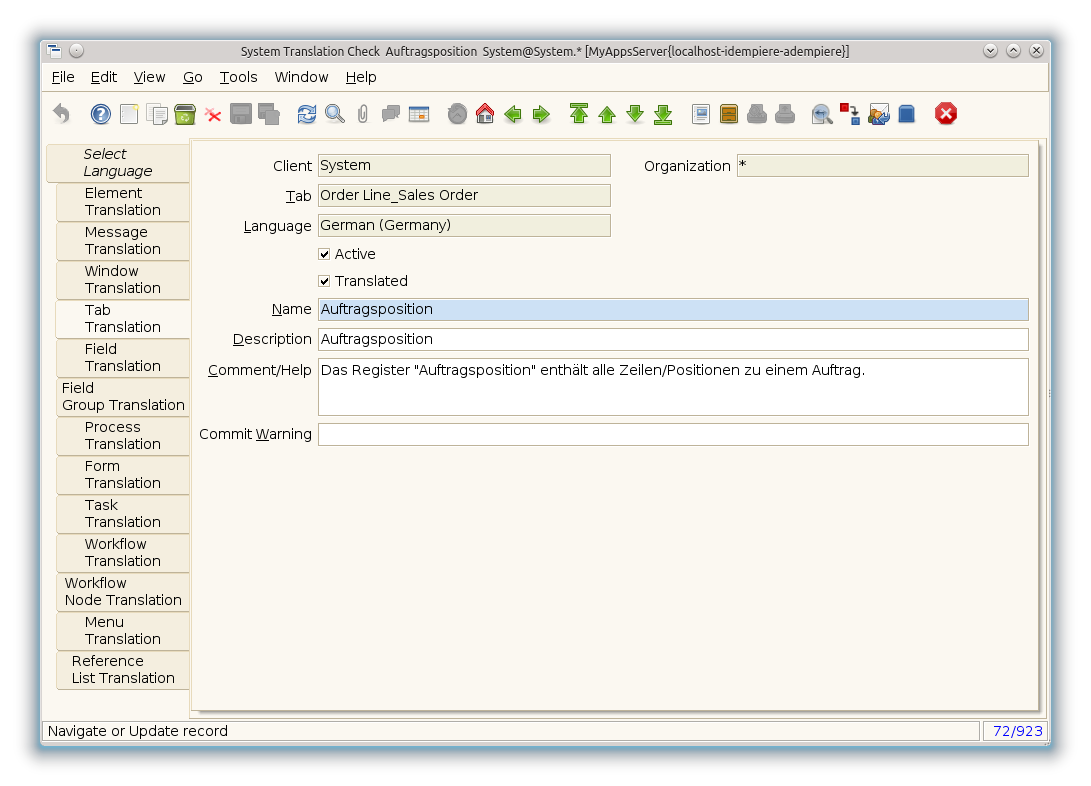The image size is (1091, 786).
Task: Jump to last record with bottom arrow
Action: [x=663, y=114]
